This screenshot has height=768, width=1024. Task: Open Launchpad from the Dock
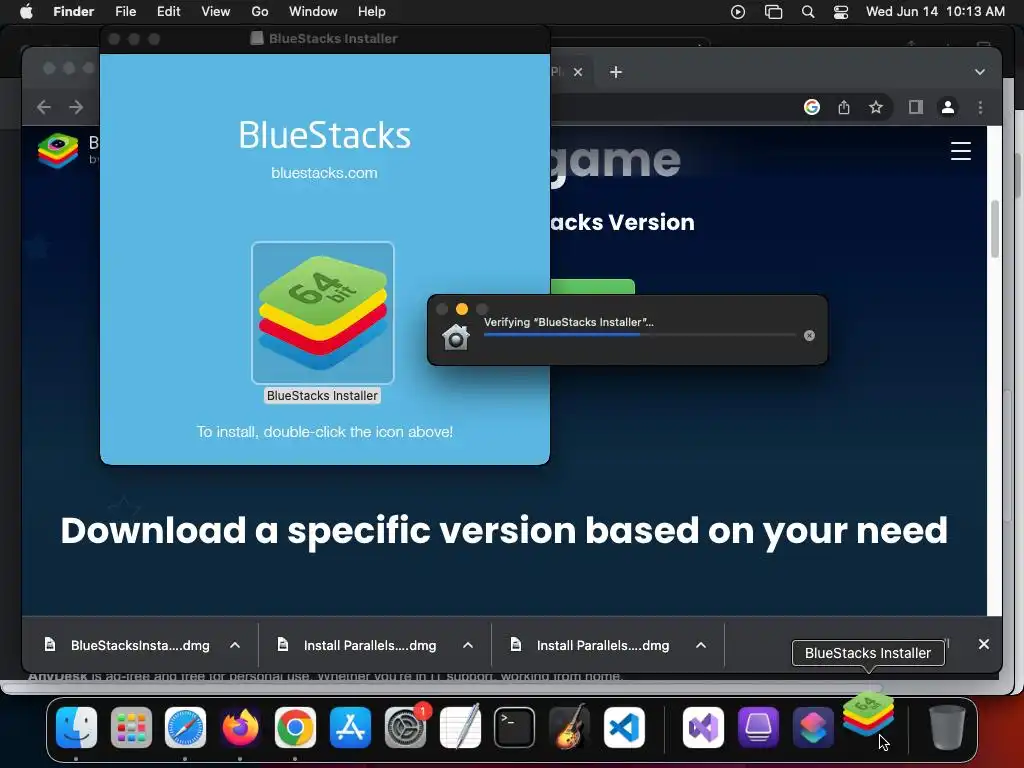(x=131, y=728)
